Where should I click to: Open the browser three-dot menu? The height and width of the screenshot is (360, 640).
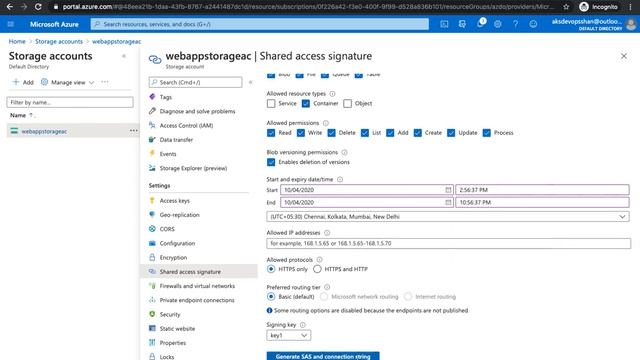(x=631, y=7)
